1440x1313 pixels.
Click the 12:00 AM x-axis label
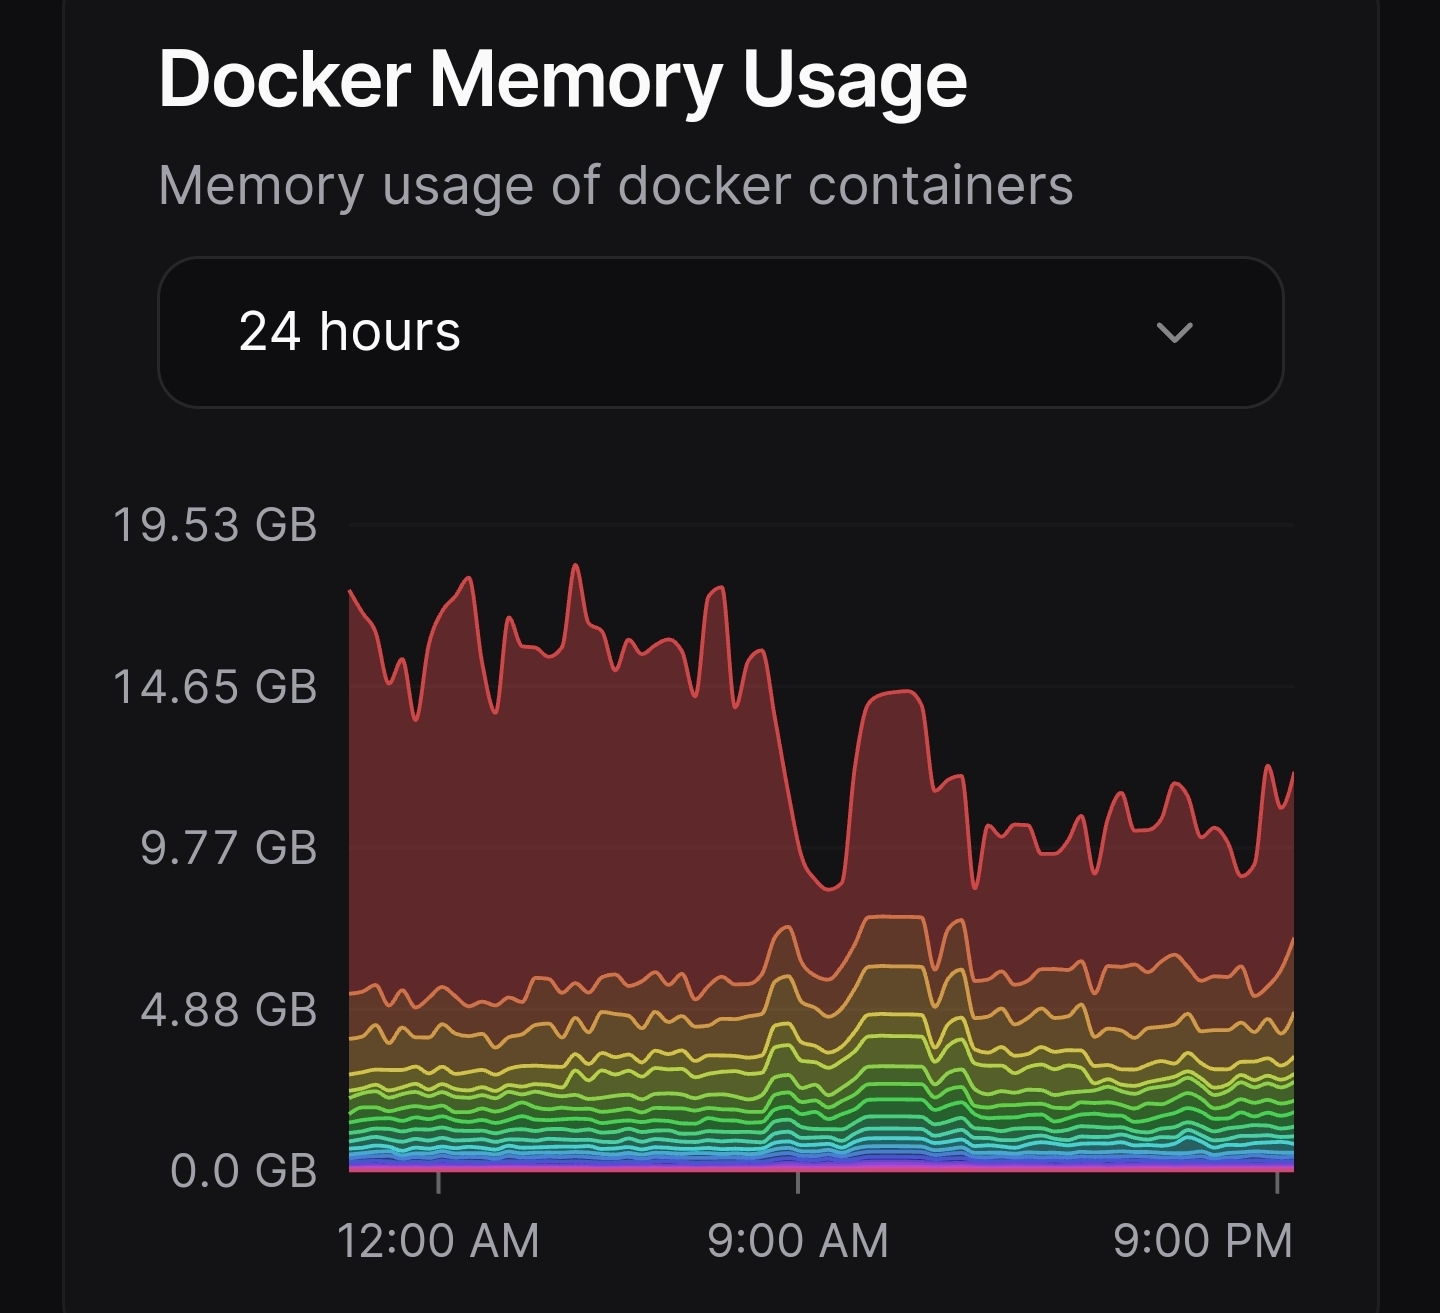(x=438, y=1241)
